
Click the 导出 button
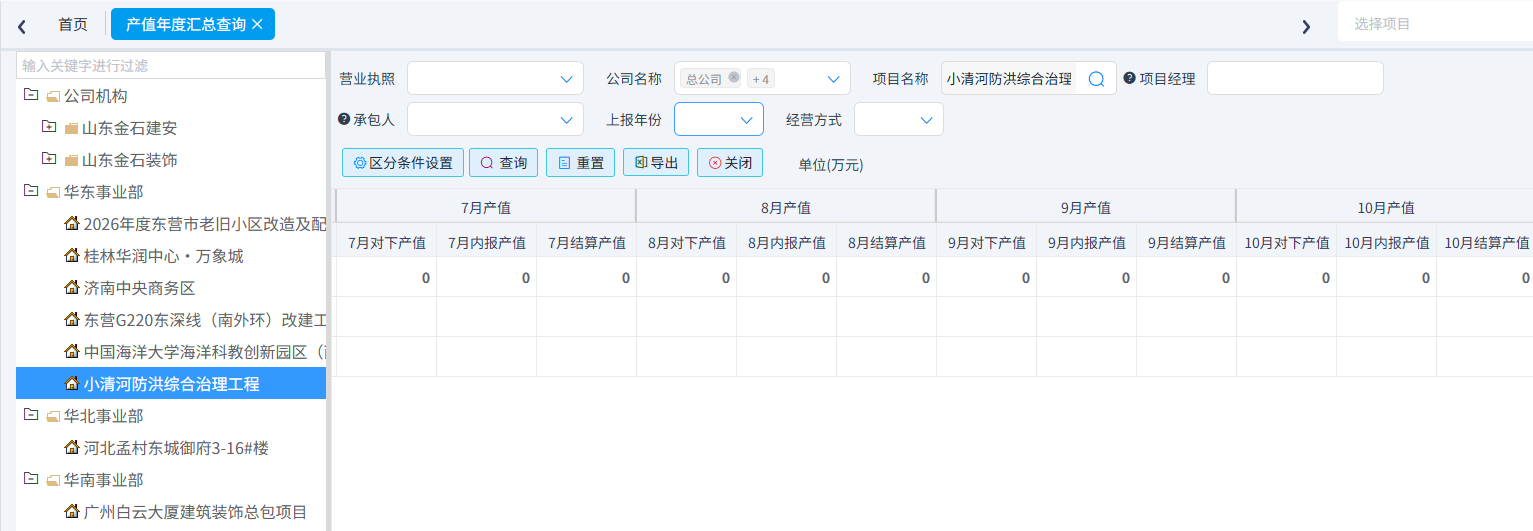pyautogui.click(x=656, y=162)
